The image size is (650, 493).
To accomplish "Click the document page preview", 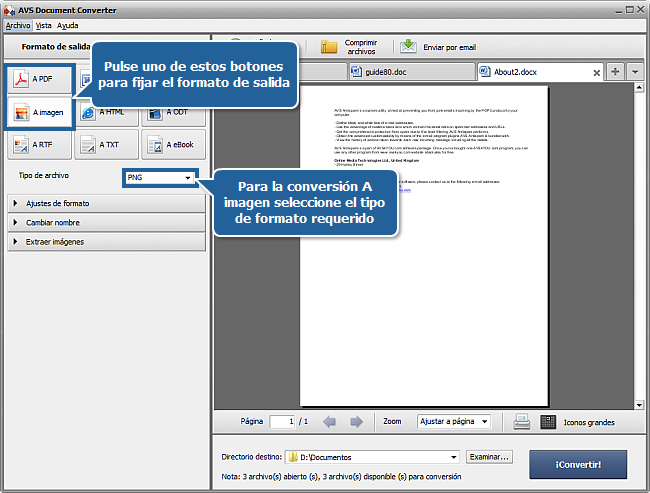I will click(424, 246).
